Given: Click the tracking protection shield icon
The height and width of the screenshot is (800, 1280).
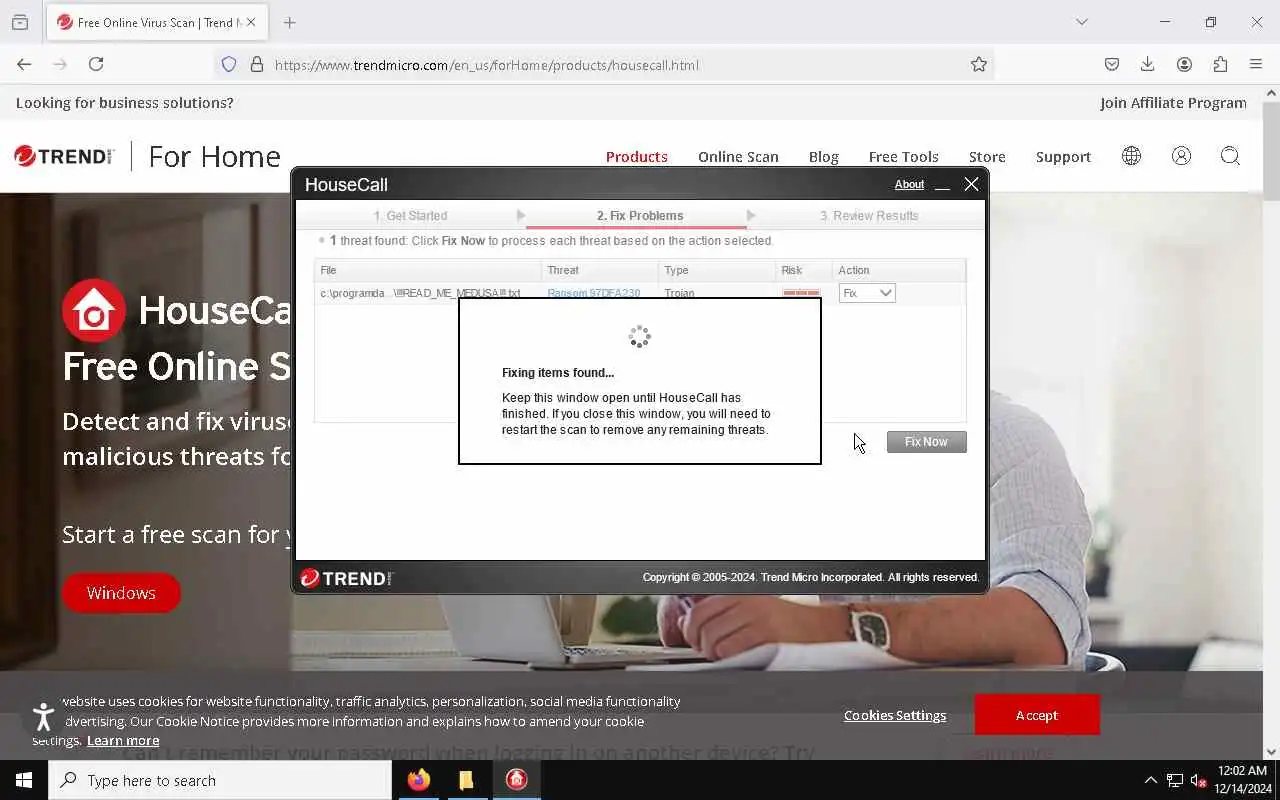Looking at the screenshot, I should click(229, 65).
